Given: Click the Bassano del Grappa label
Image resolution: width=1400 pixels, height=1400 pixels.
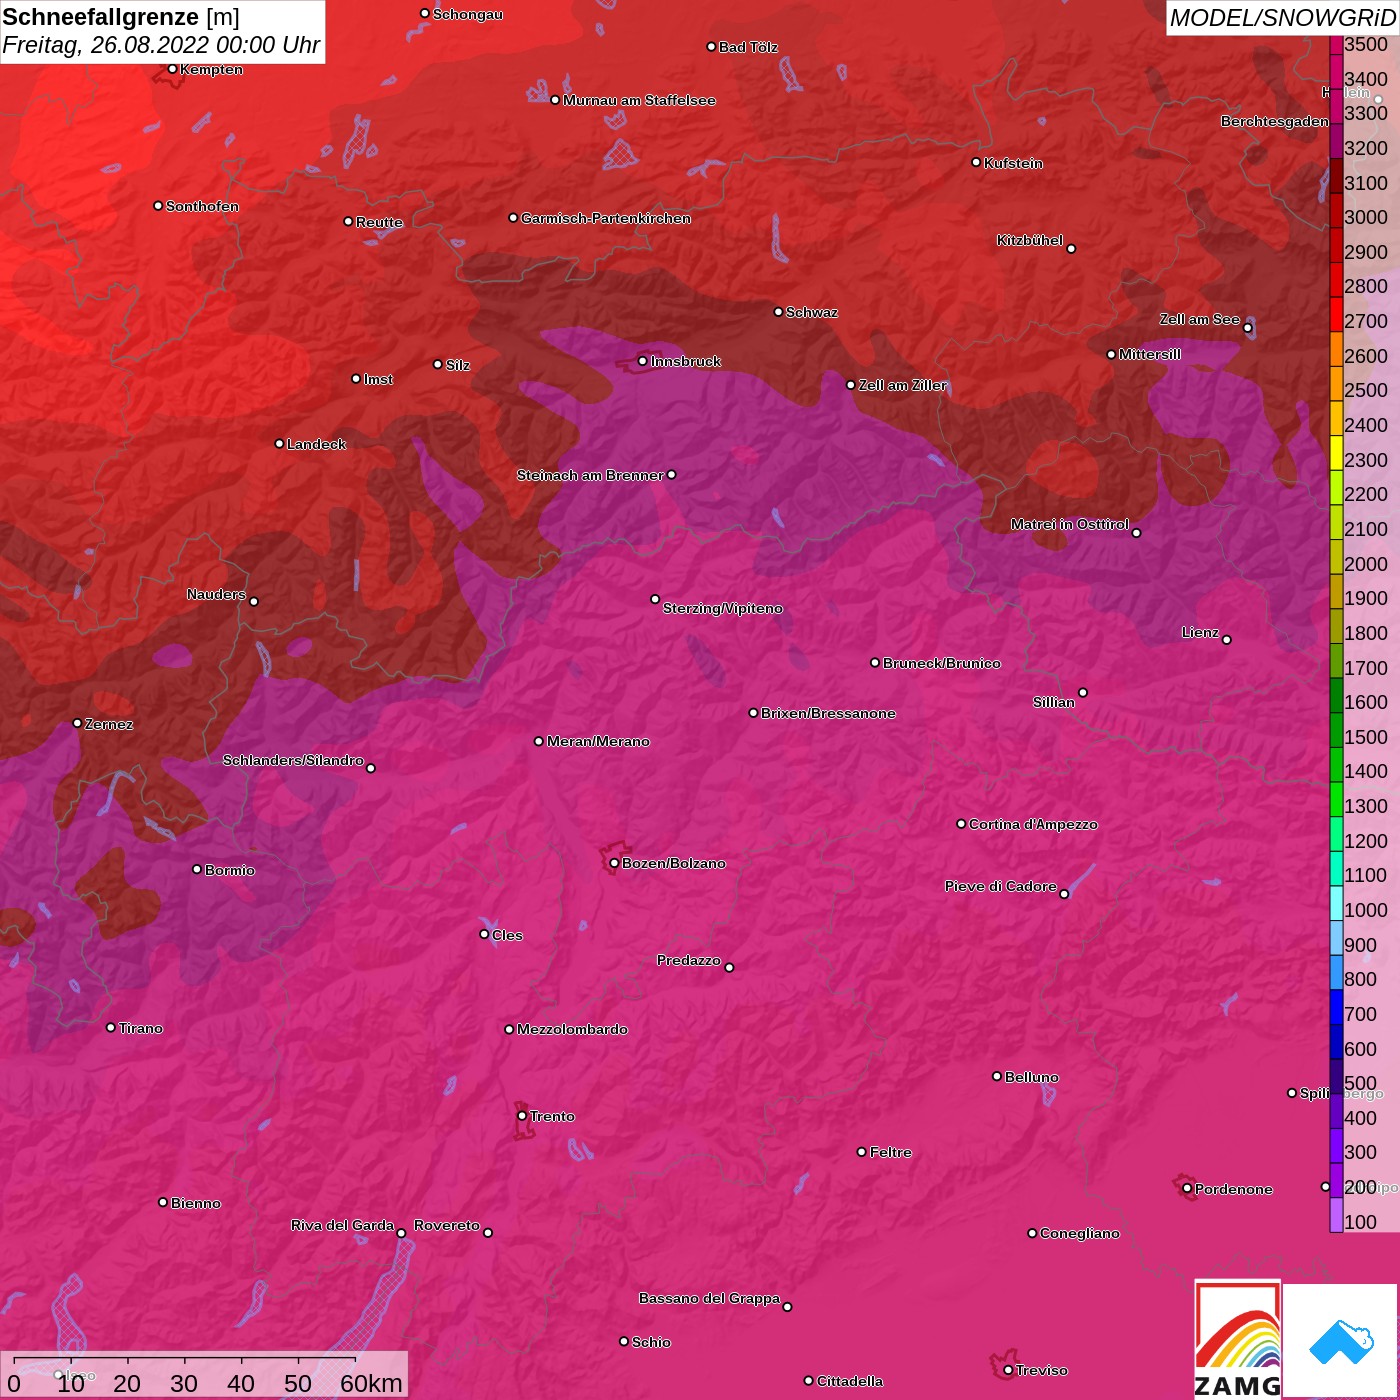Looking at the screenshot, I should (x=709, y=1298).
